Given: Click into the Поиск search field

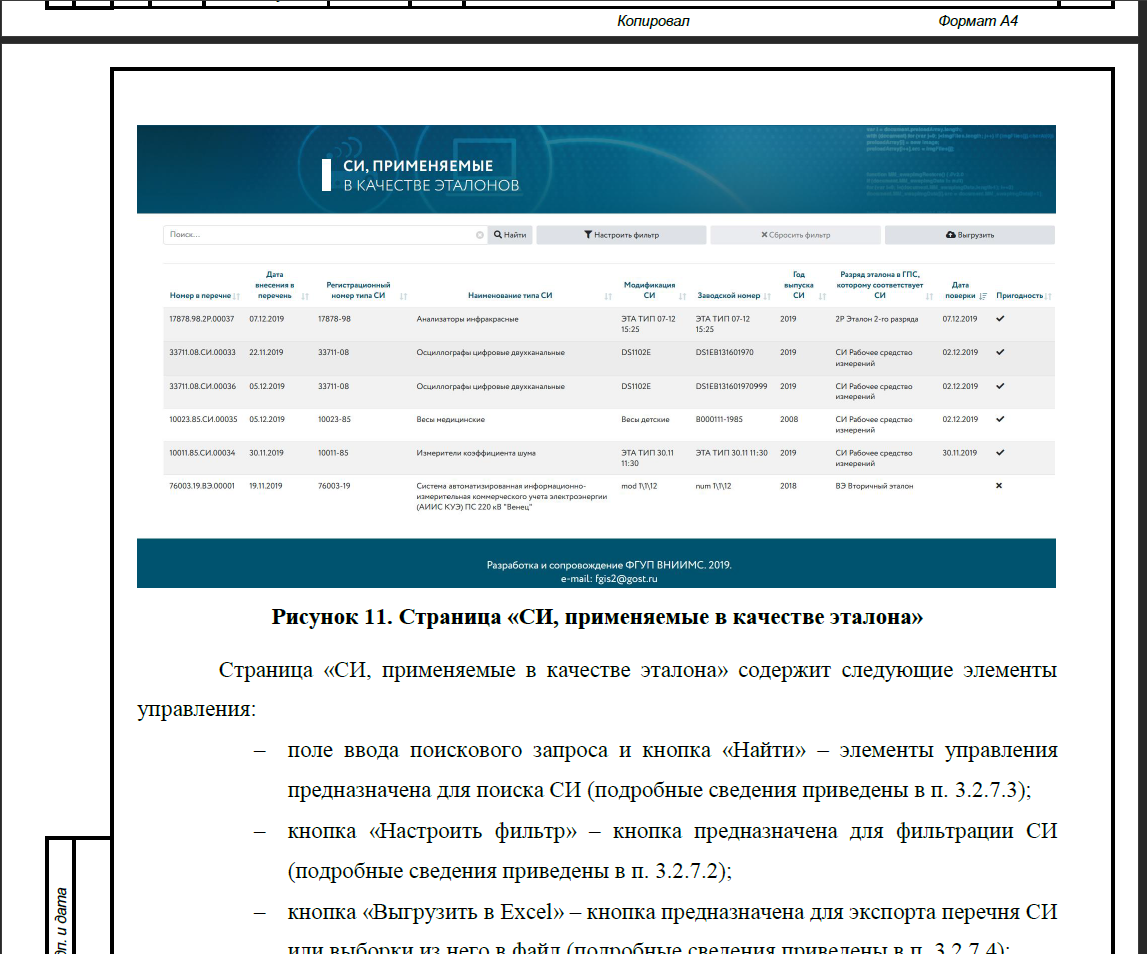Looking at the screenshot, I should 320,235.
